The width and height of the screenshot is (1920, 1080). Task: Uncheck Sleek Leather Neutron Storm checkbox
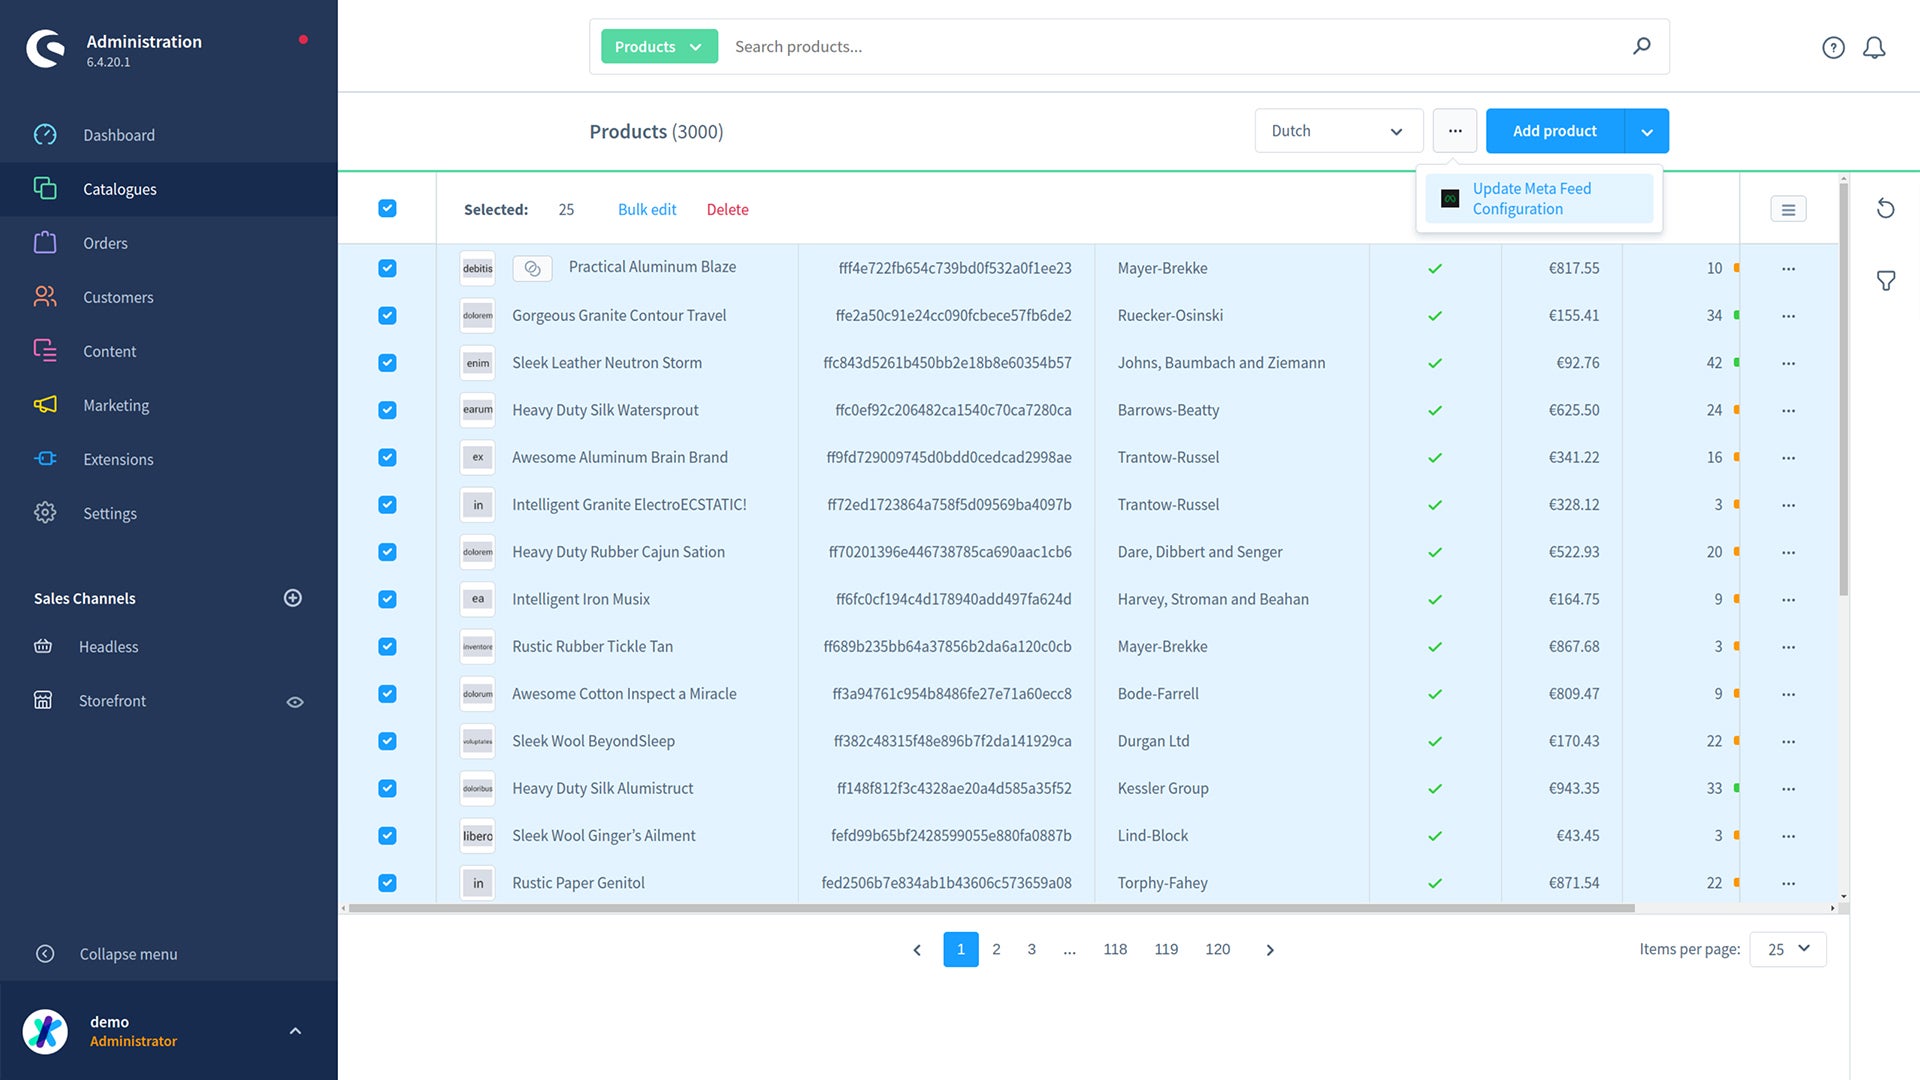click(387, 363)
